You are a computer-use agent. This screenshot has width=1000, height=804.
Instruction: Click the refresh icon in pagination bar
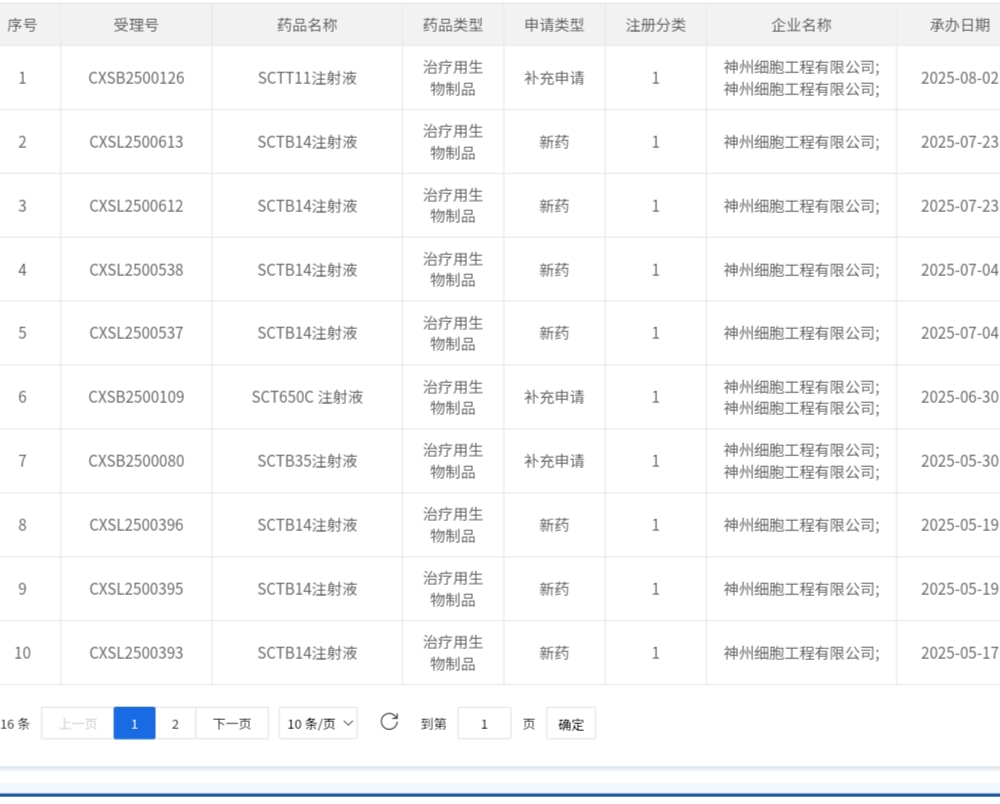tap(389, 722)
